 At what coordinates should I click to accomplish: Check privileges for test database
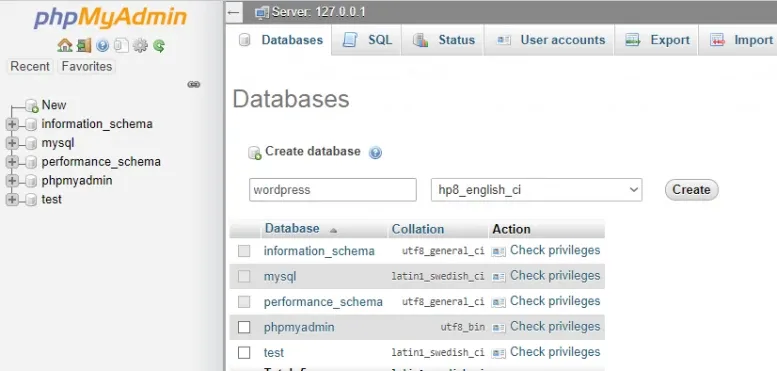click(555, 352)
